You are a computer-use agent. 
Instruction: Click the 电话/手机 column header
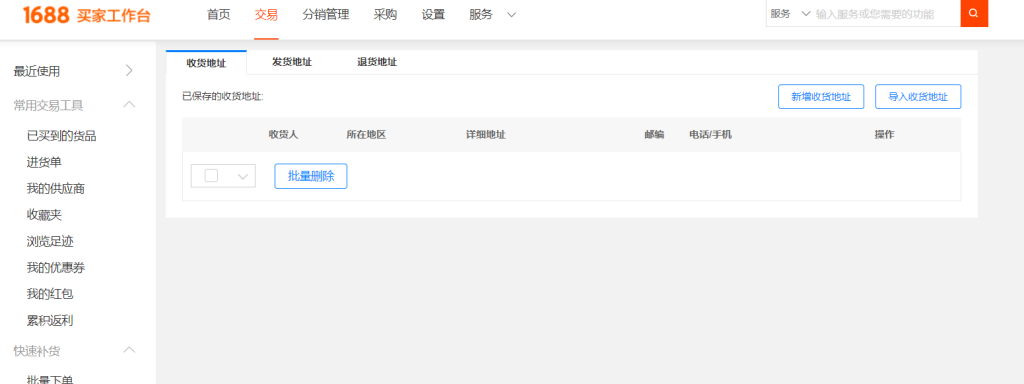(x=711, y=135)
